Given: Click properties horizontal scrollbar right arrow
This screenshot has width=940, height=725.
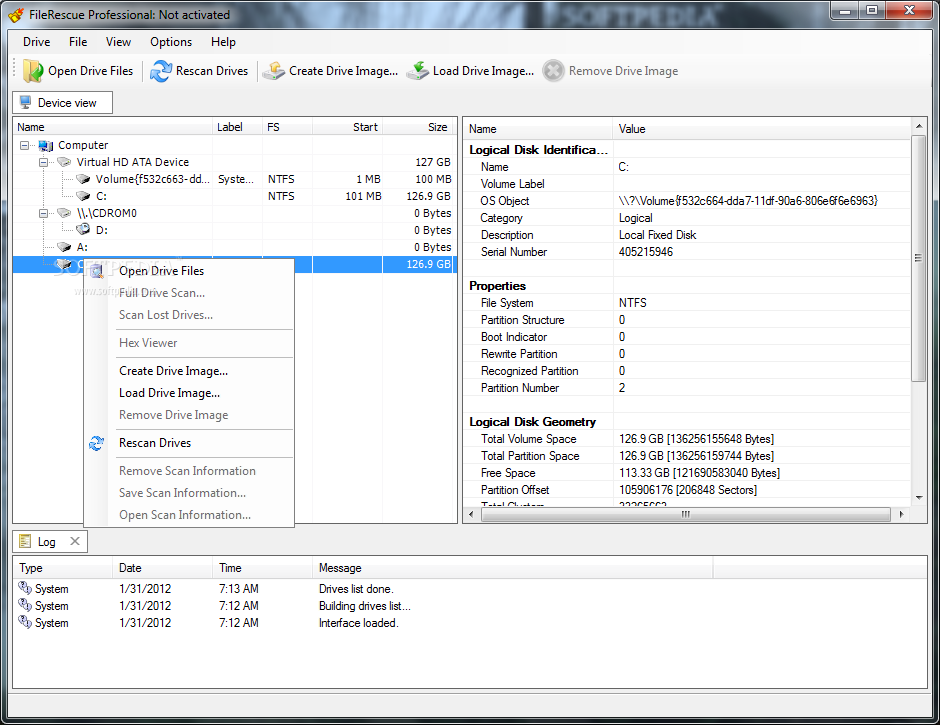Looking at the screenshot, I should (902, 515).
